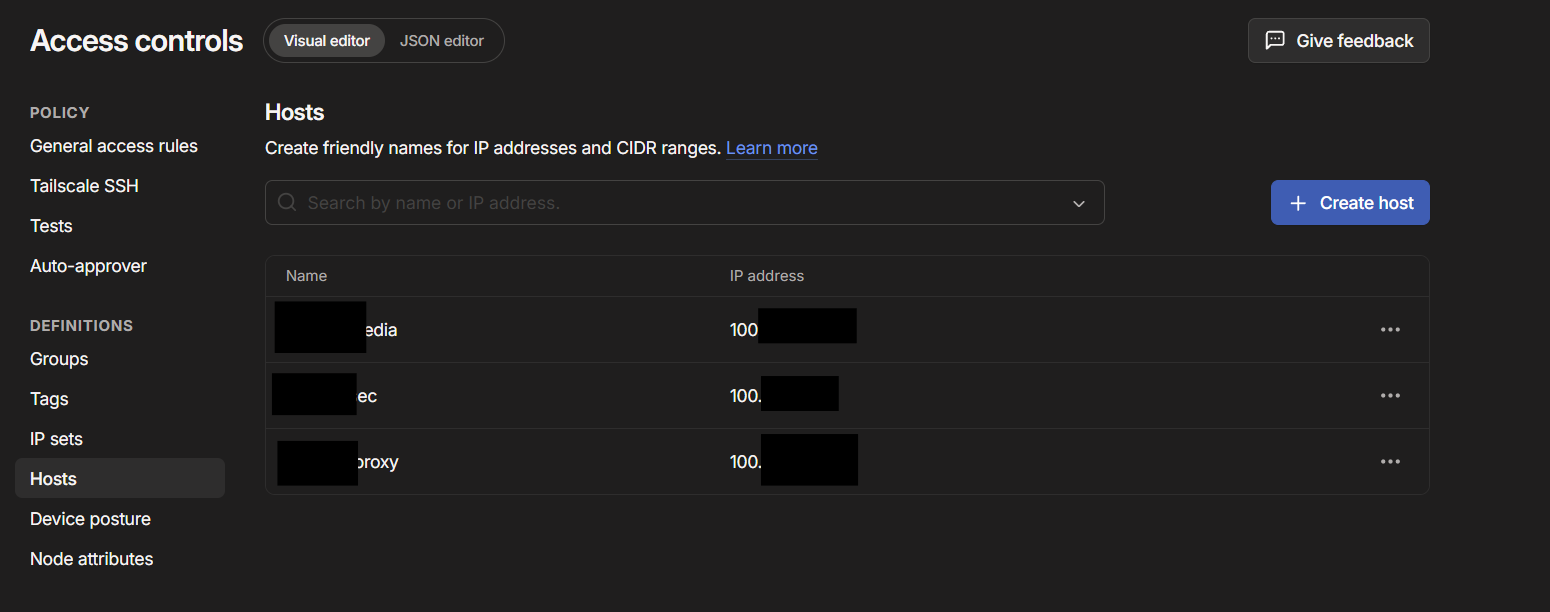Click the Create host button
The height and width of the screenshot is (612, 1550).
[x=1350, y=203]
